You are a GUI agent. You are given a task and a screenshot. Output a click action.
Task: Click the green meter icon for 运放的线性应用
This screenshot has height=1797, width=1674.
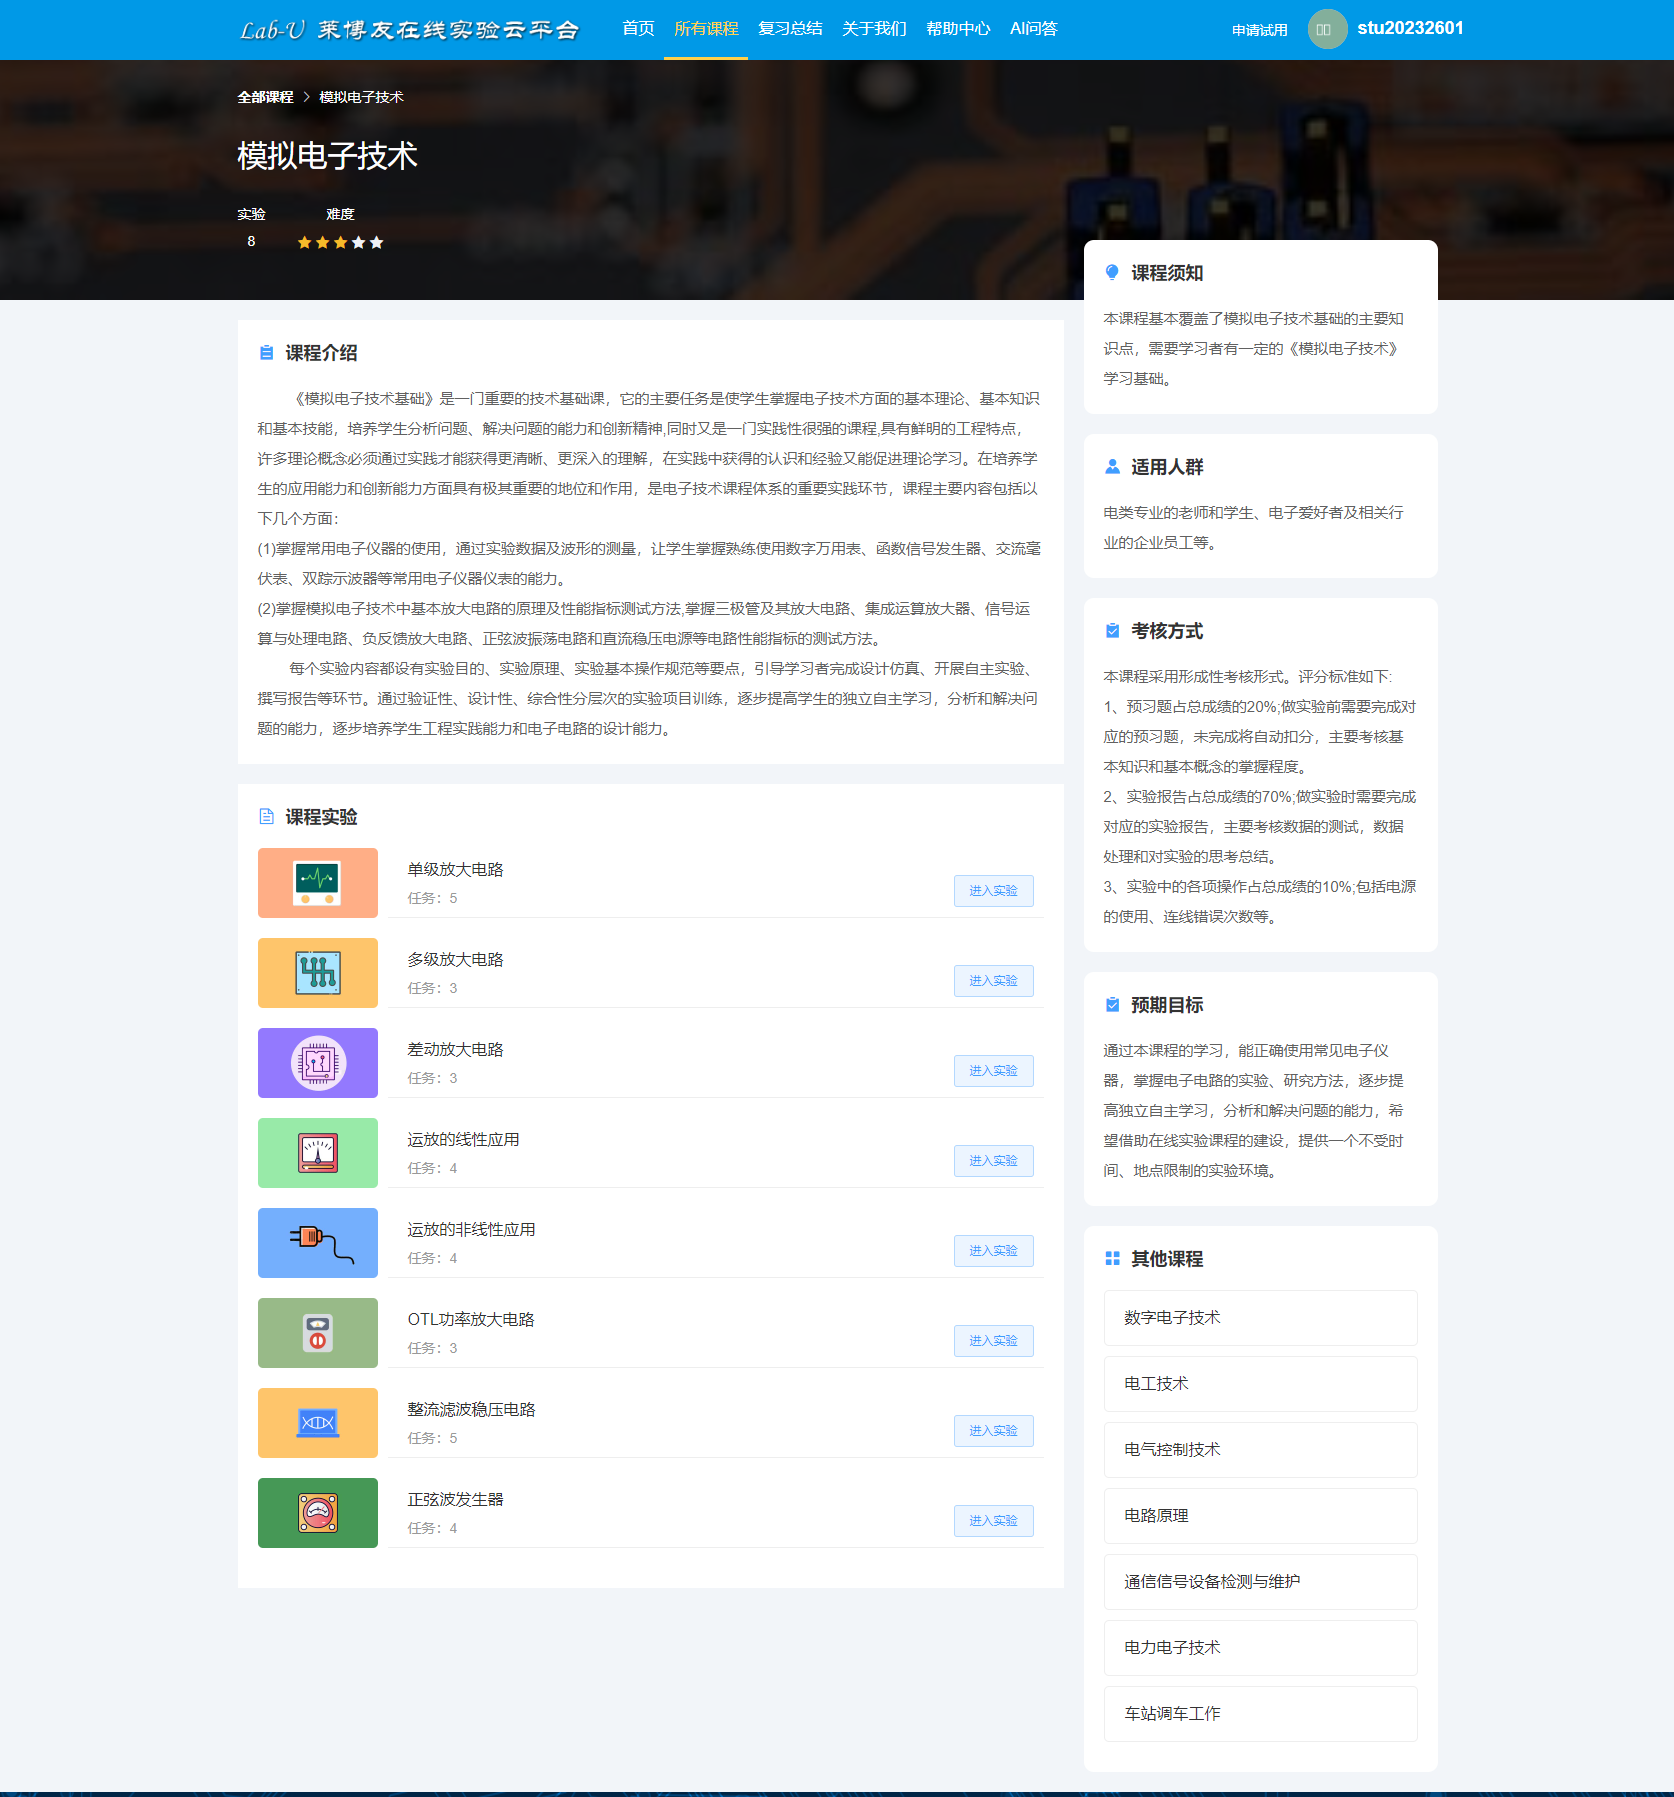(x=317, y=1153)
